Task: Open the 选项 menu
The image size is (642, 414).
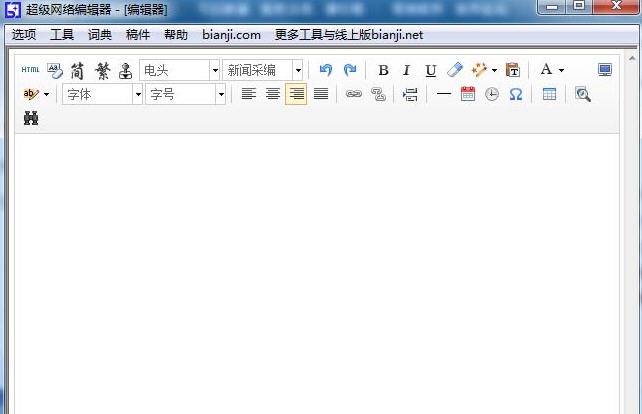Action: (x=24, y=35)
